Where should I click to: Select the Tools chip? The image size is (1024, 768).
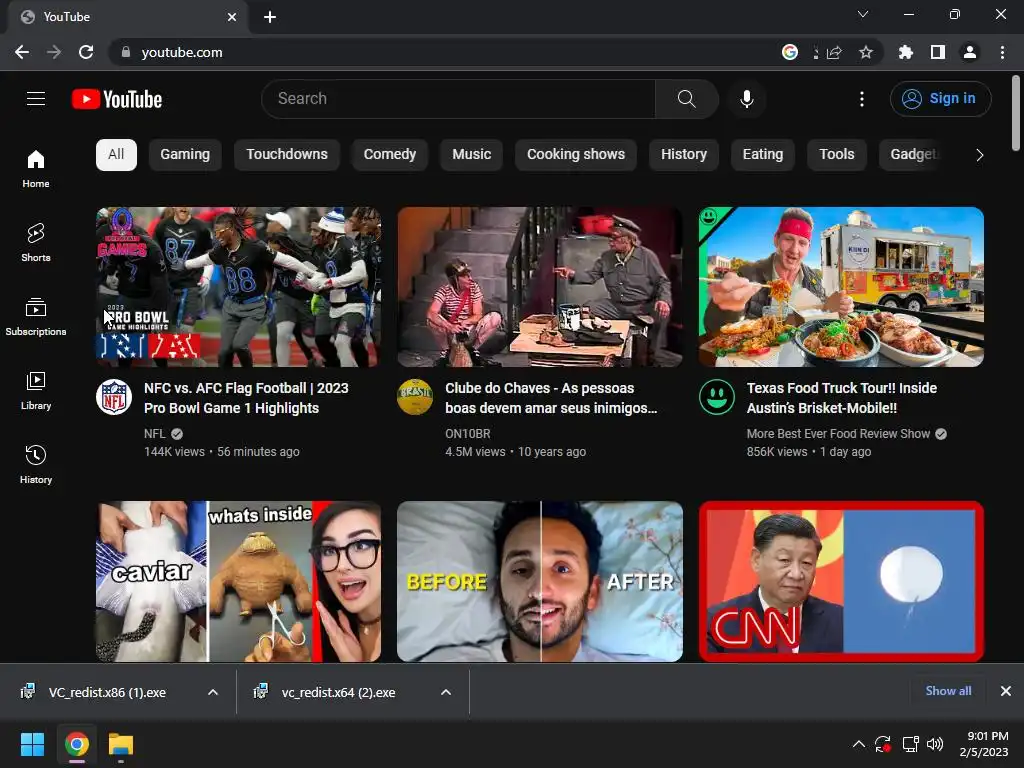[837, 155]
